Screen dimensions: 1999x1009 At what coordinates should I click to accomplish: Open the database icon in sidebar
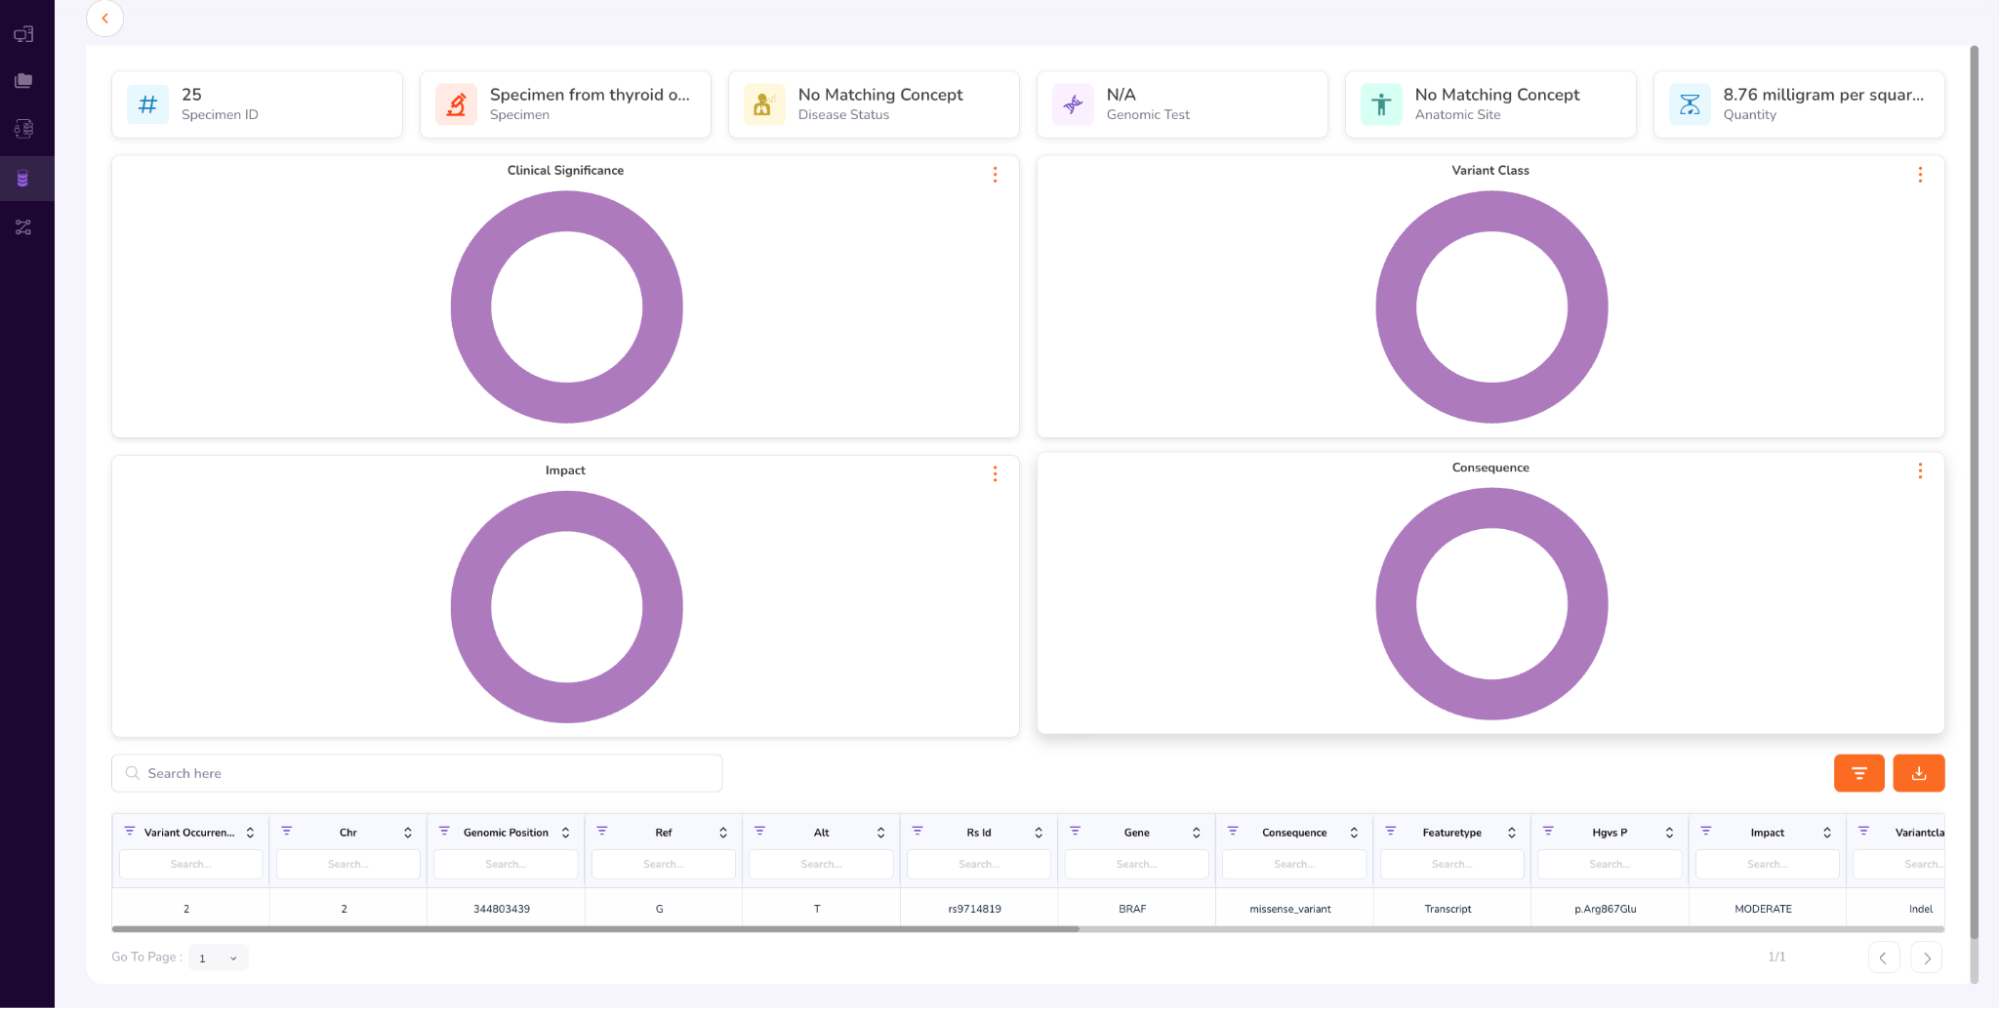point(23,179)
